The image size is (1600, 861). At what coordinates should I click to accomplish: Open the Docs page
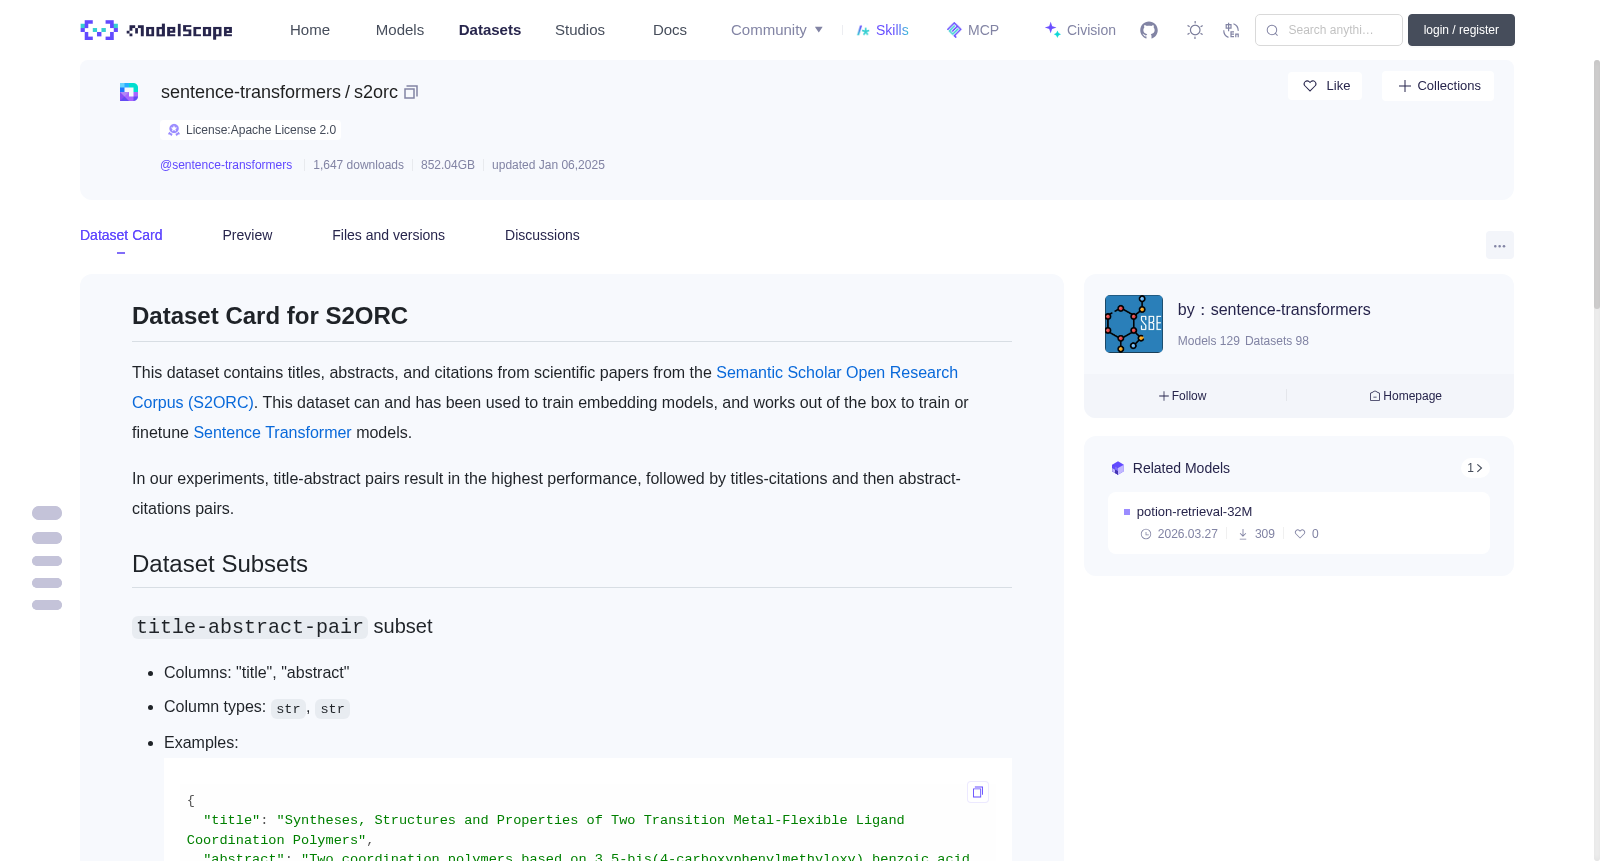coord(670,30)
